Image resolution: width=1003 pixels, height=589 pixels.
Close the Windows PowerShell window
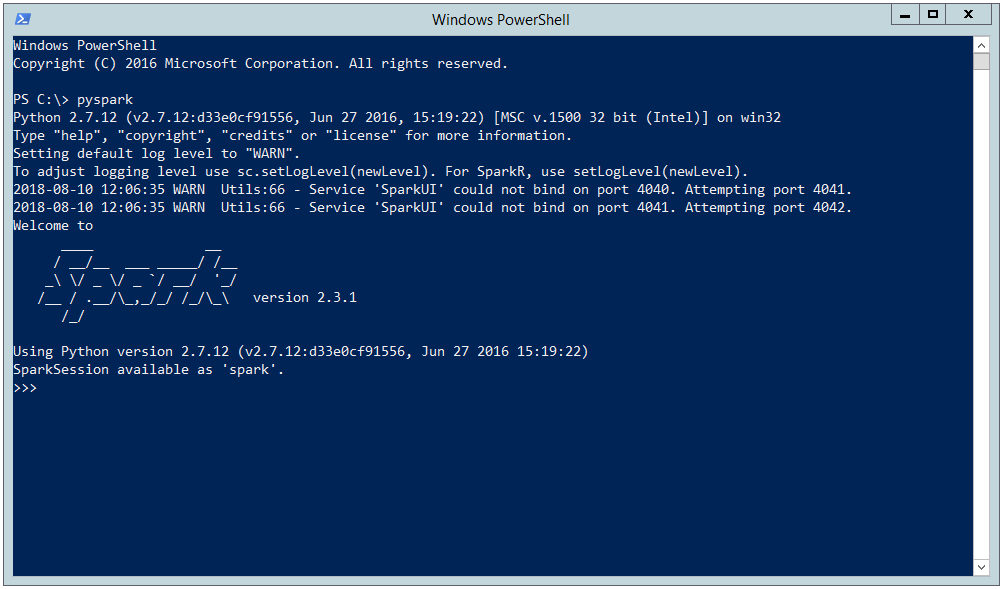click(x=970, y=15)
